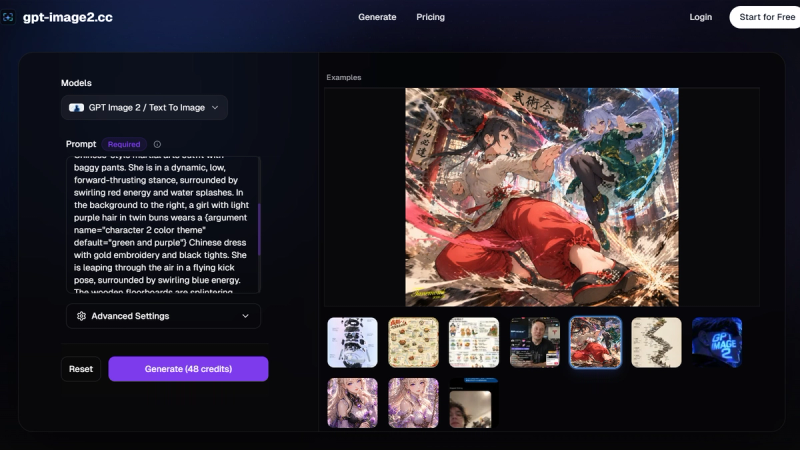Click the chevron of the Models dropdown
The height and width of the screenshot is (450, 800).
tap(215, 108)
